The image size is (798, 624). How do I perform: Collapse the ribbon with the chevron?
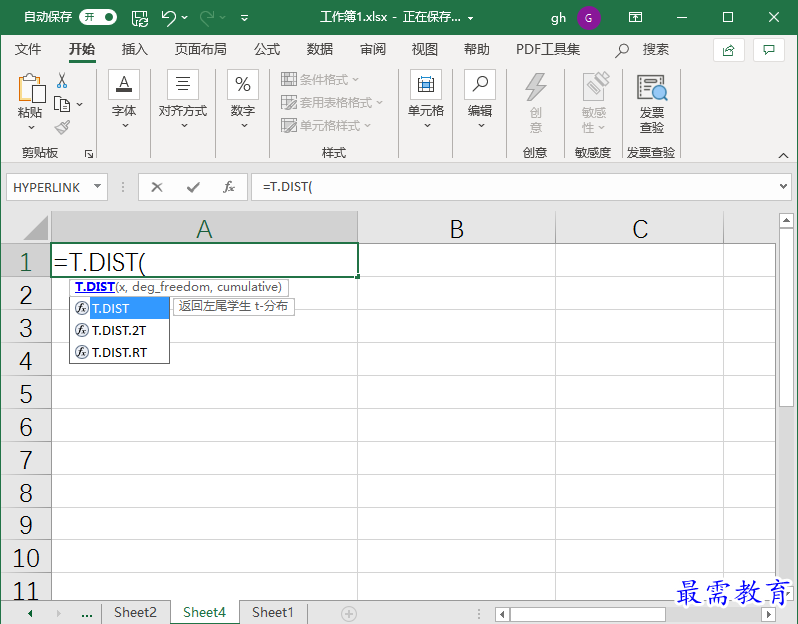pyautogui.click(x=783, y=155)
